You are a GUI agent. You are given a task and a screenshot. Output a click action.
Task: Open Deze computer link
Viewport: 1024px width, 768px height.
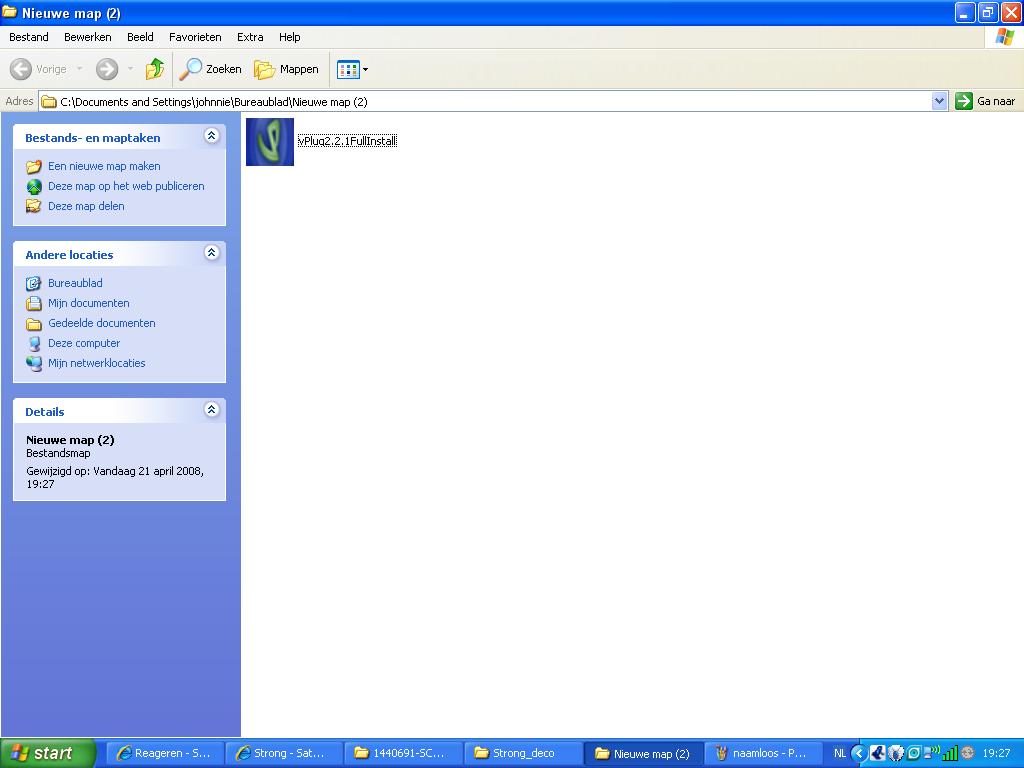coord(84,343)
